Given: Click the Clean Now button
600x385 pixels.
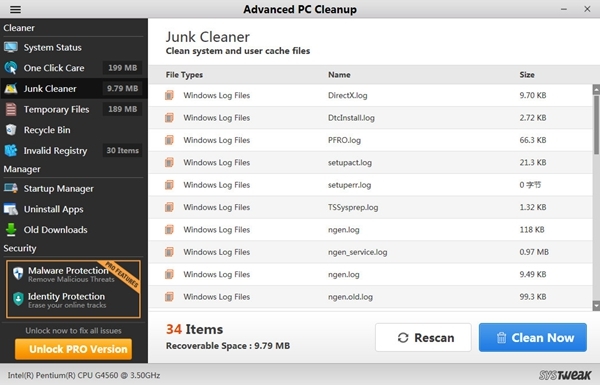Looking at the screenshot, I should click(532, 337).
